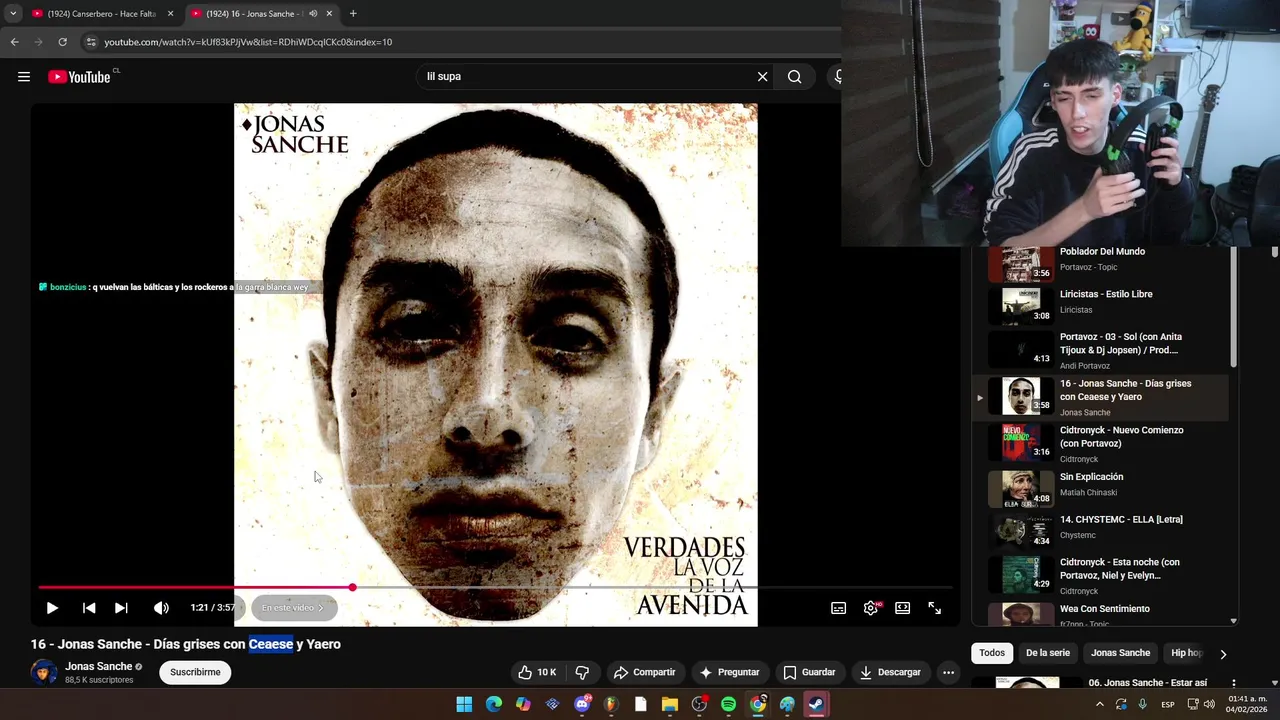
Task: Expand the 'En este video' chapter chip
Action: 293,608
